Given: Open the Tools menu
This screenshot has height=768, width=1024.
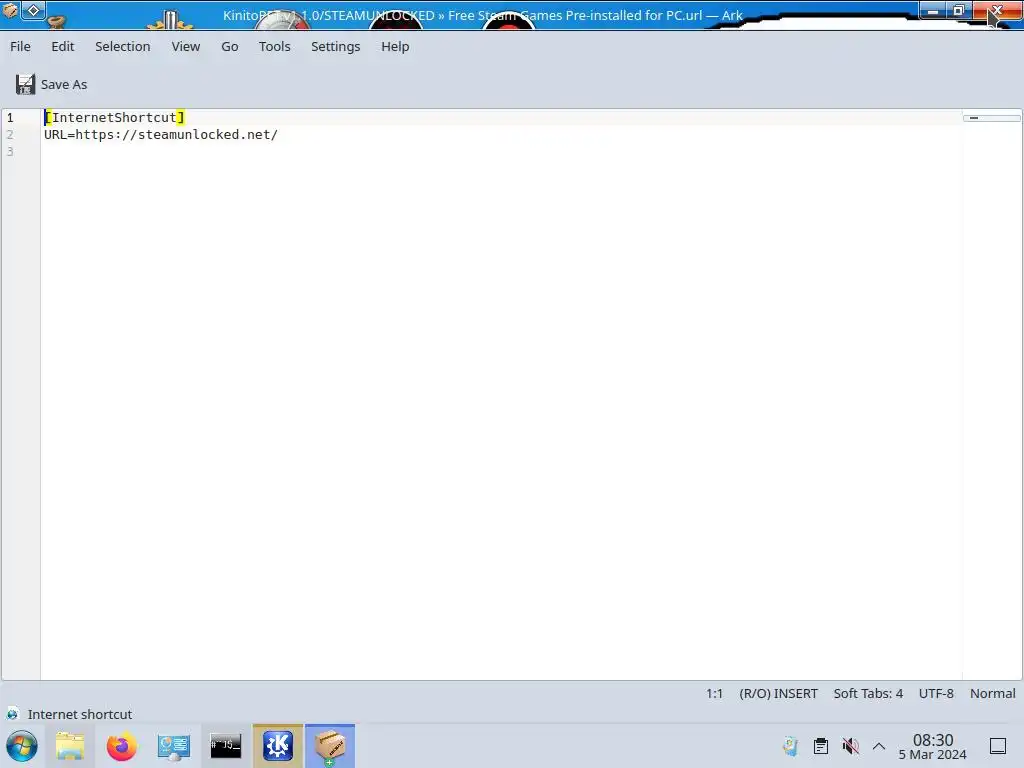Looking at the screenshot, I should (x=274, y=46).
